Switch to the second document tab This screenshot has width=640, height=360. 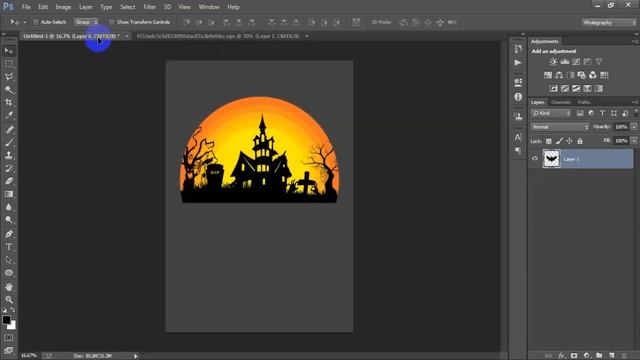tap(218, 36)
